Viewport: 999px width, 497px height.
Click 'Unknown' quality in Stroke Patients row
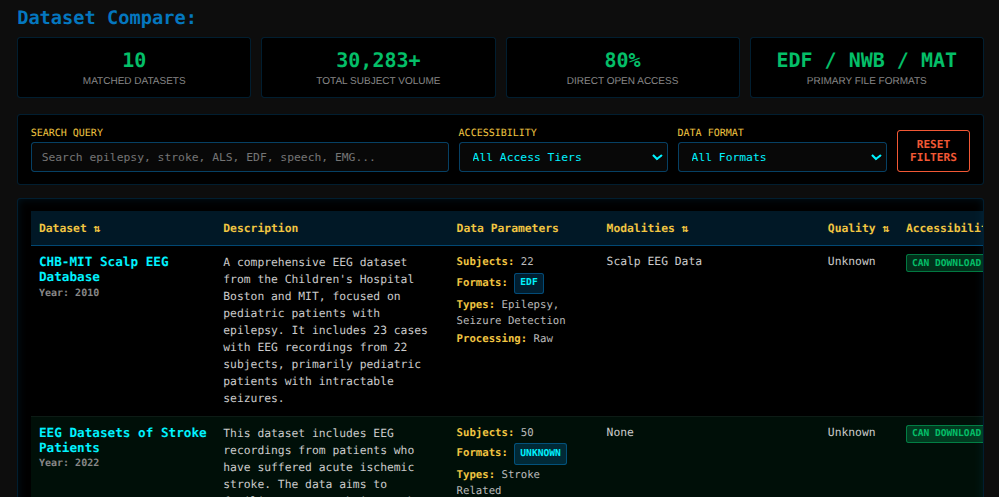[x=851, y=432]
